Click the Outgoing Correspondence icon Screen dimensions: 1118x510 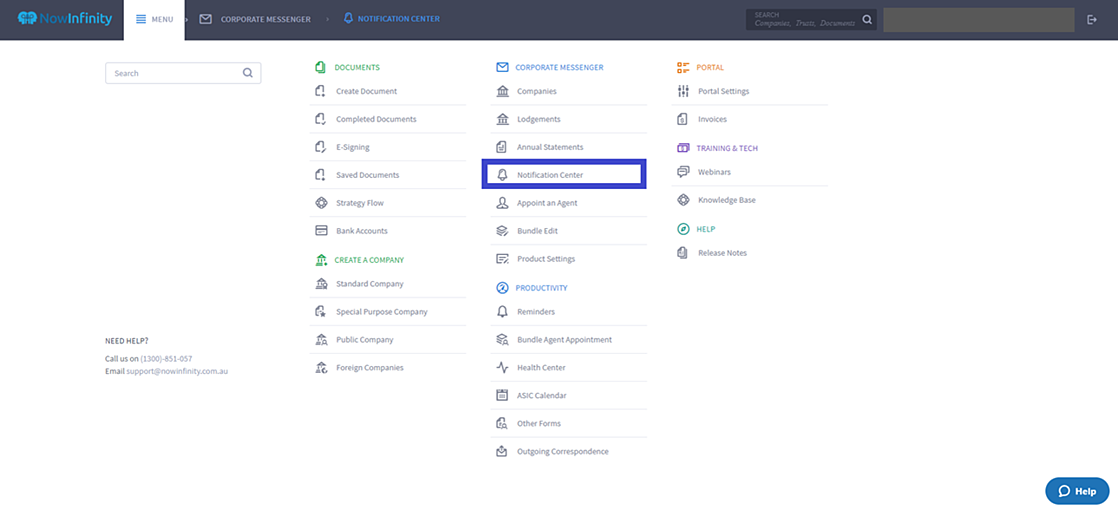click(502, 451)
